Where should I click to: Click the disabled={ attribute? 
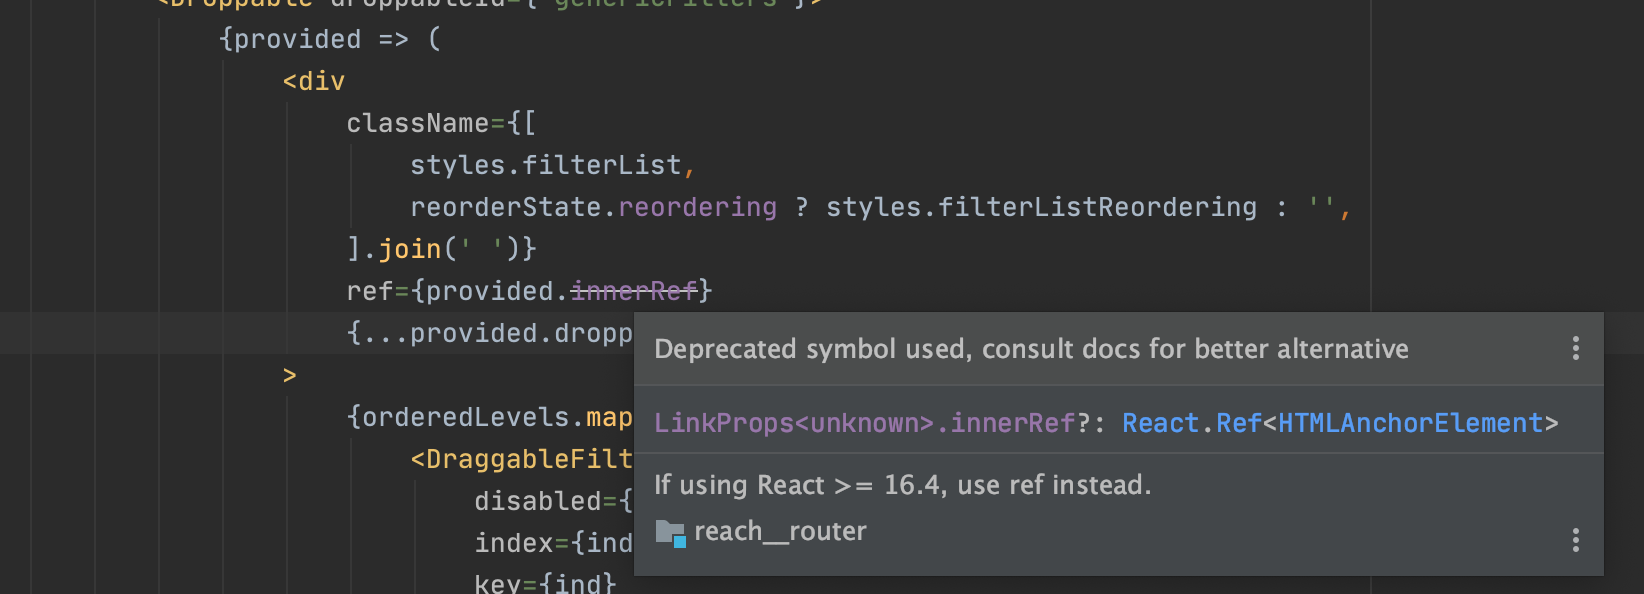(x=554, y=501)
